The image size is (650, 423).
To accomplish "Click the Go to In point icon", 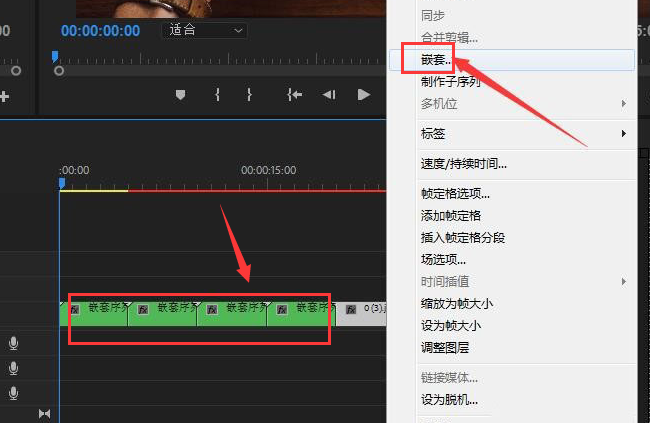I will tap(293, 95).
